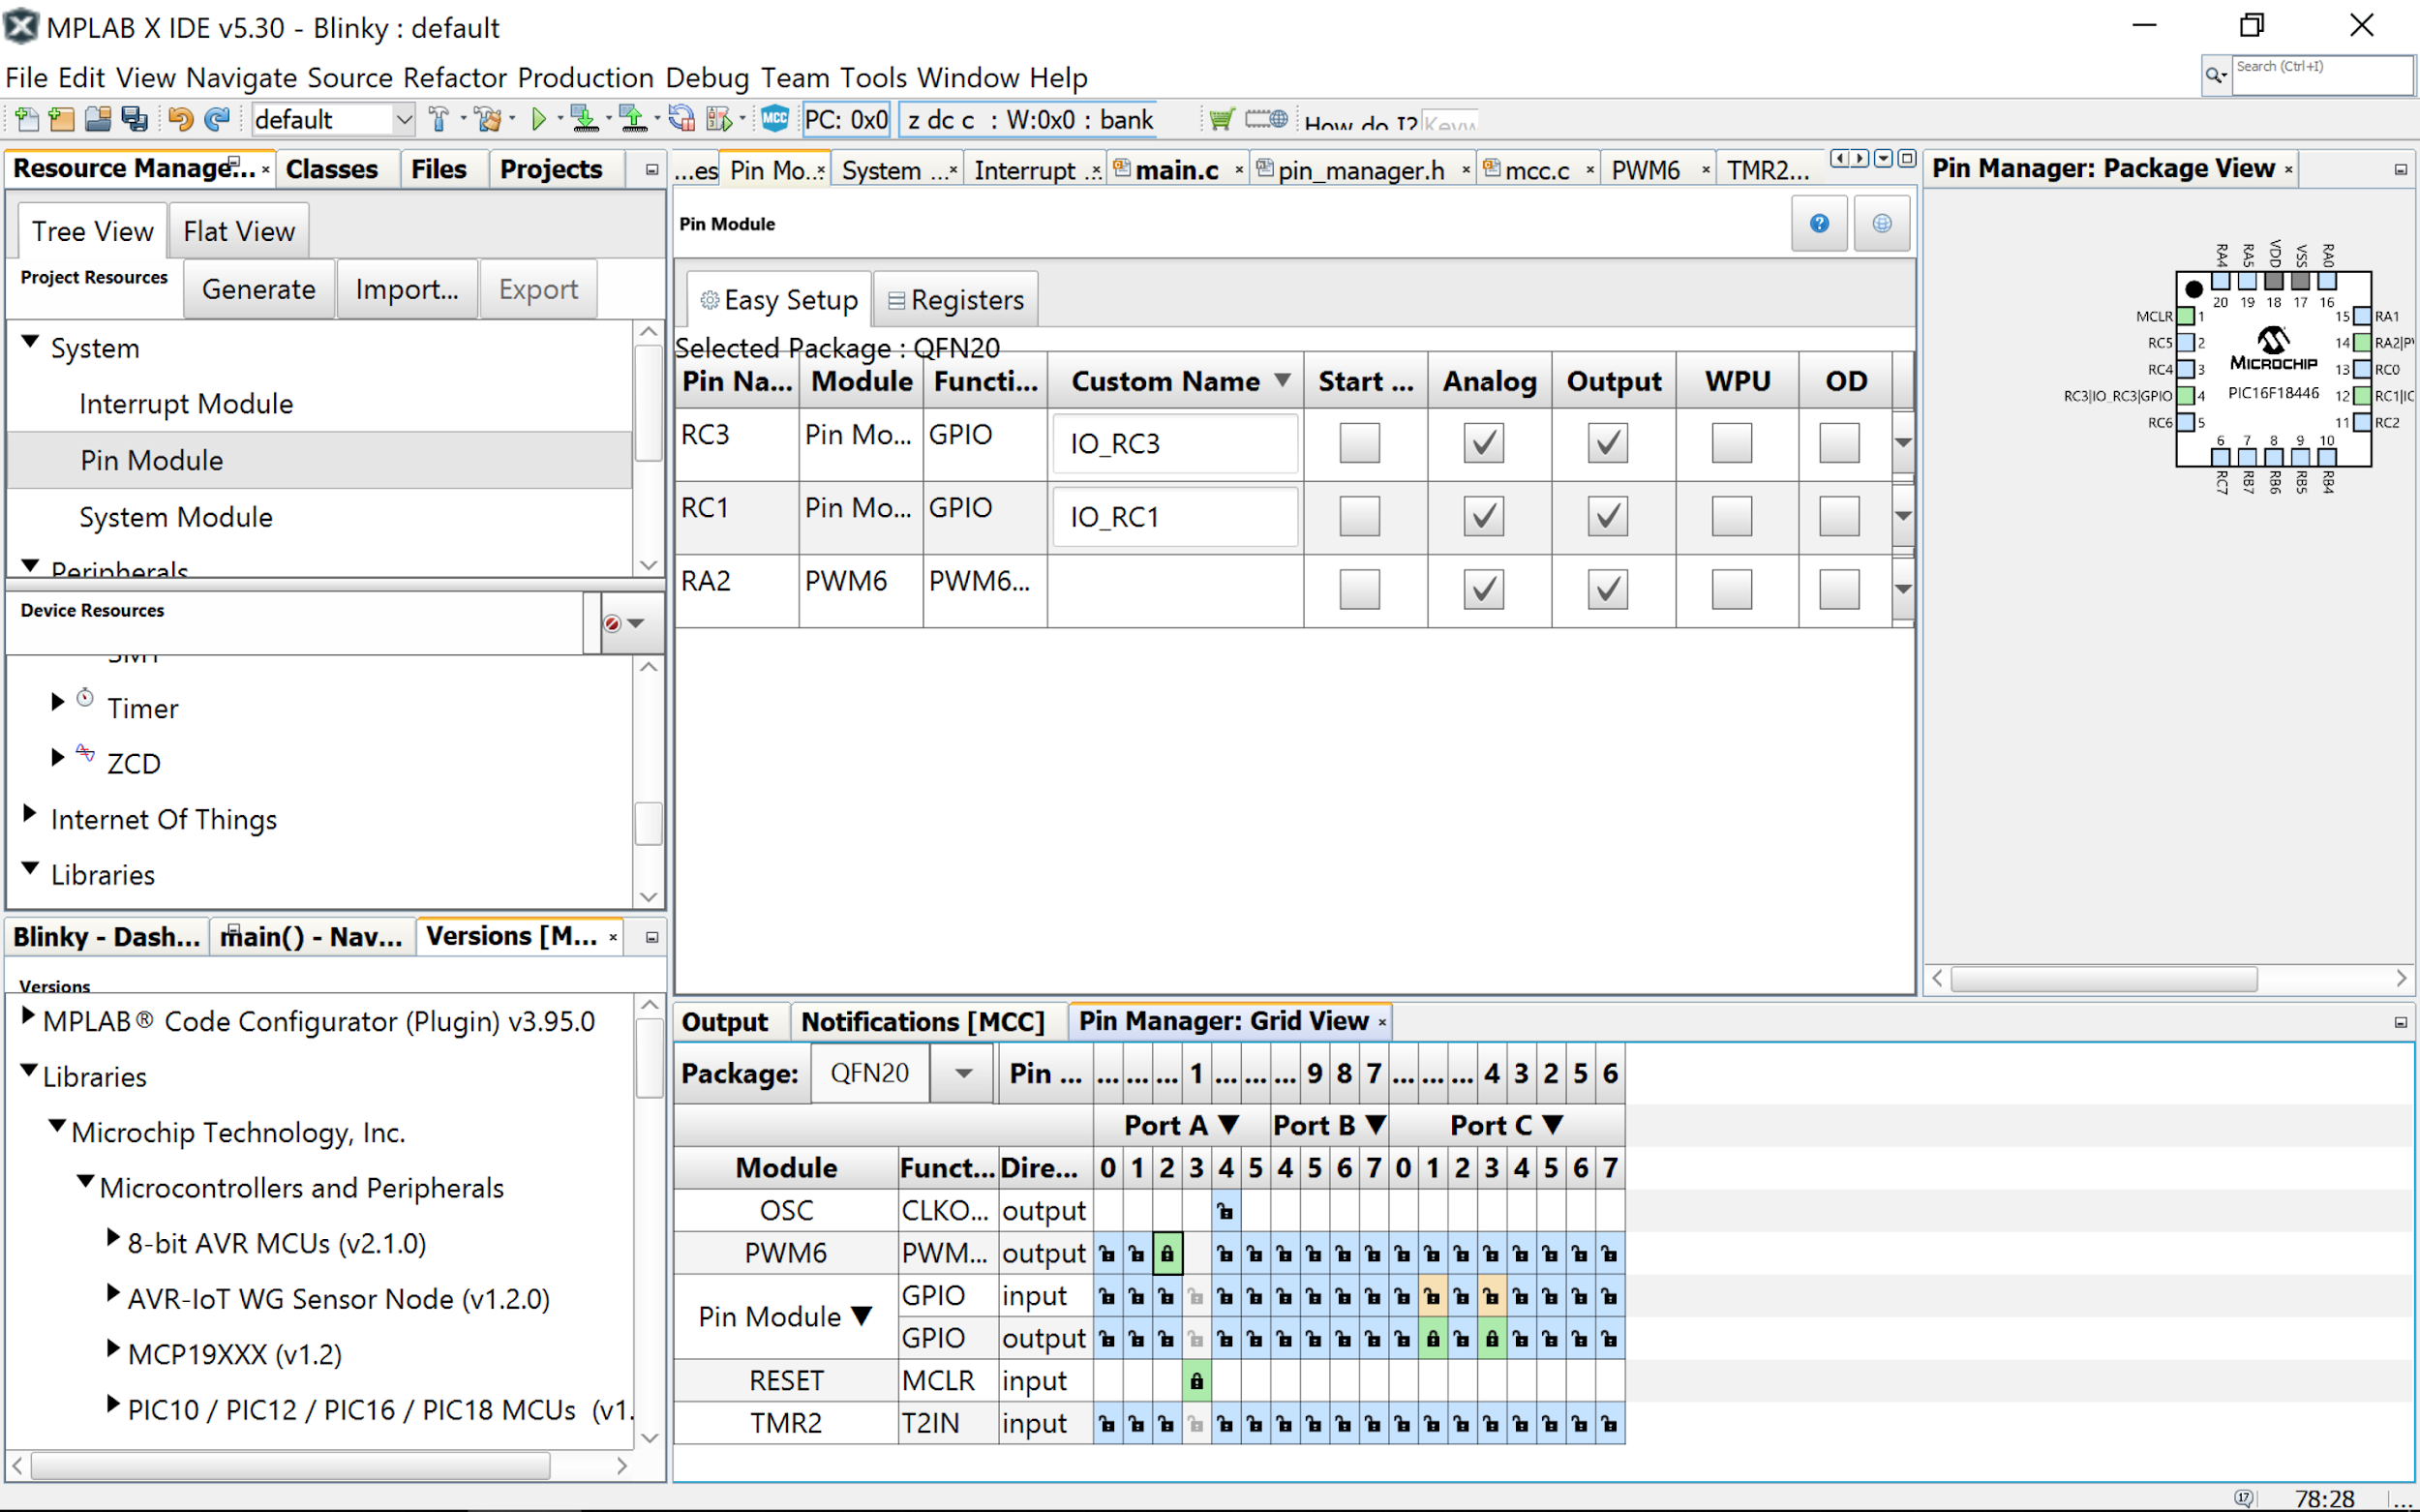The height and width of the screenshot is (1512, 2420).
Task: Click the shopping cart toolbar icon
Action: (x=1221, y=119)
